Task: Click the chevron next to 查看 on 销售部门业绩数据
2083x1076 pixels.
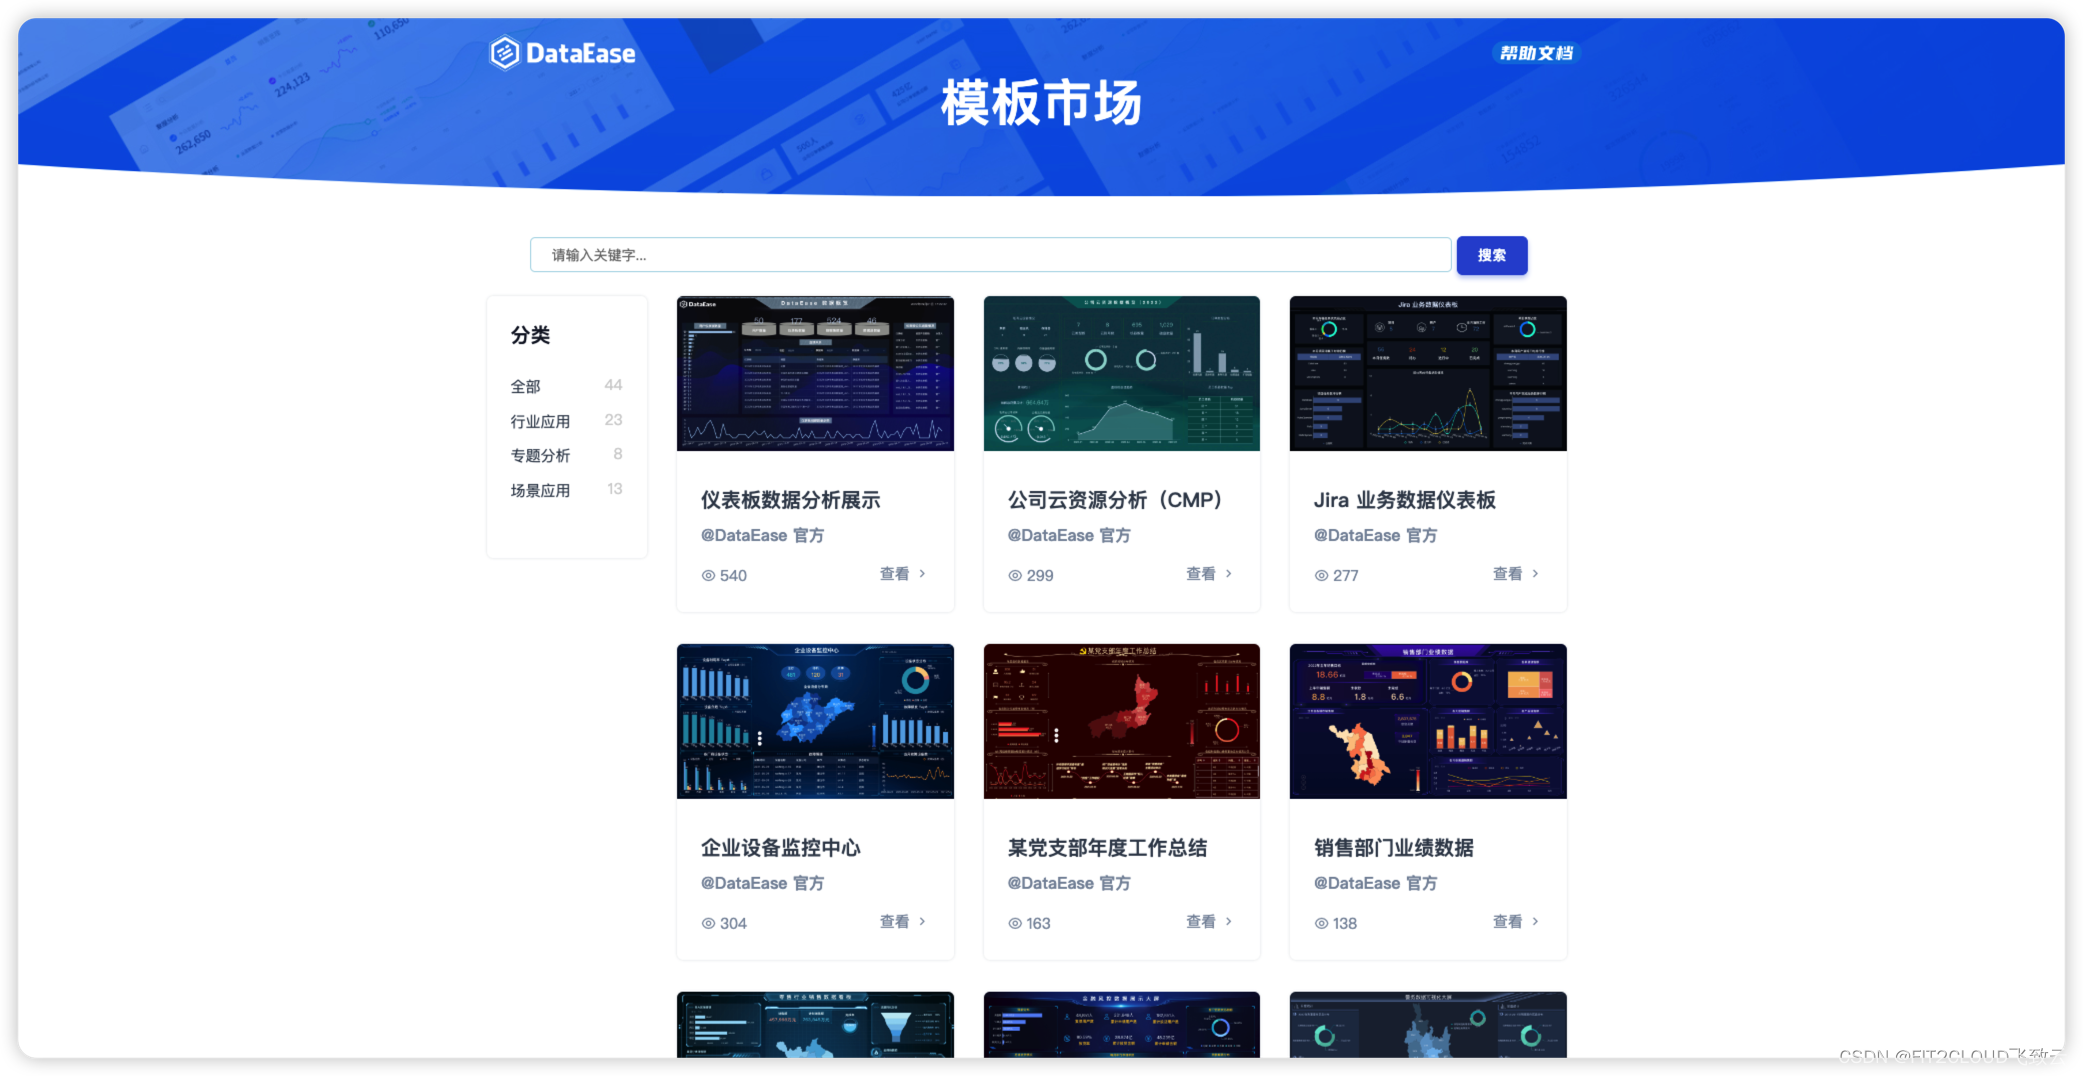Action: pyautogui.click(x=1537, y=921)
